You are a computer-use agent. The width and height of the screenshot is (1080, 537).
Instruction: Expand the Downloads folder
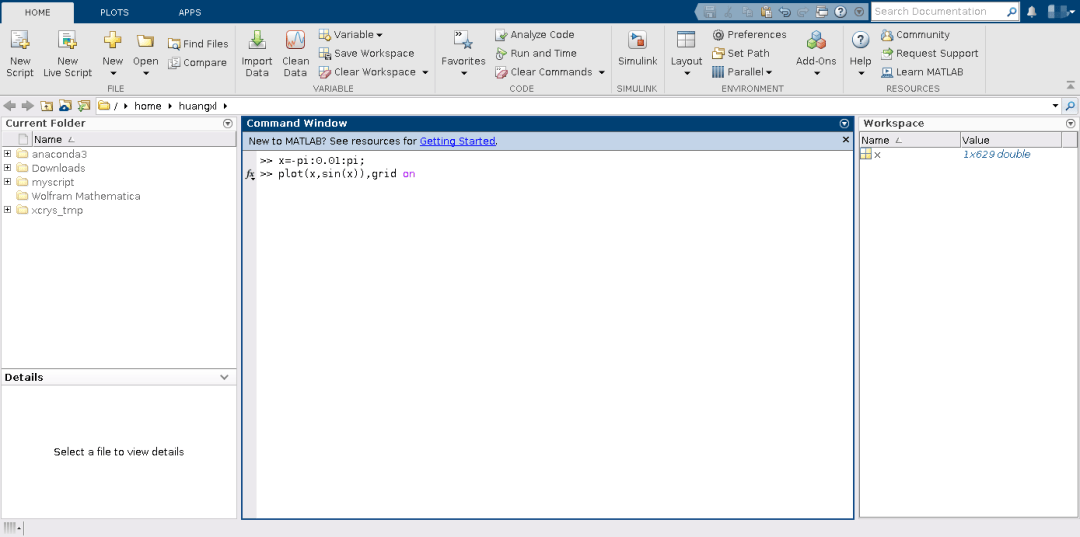point(8,168)
